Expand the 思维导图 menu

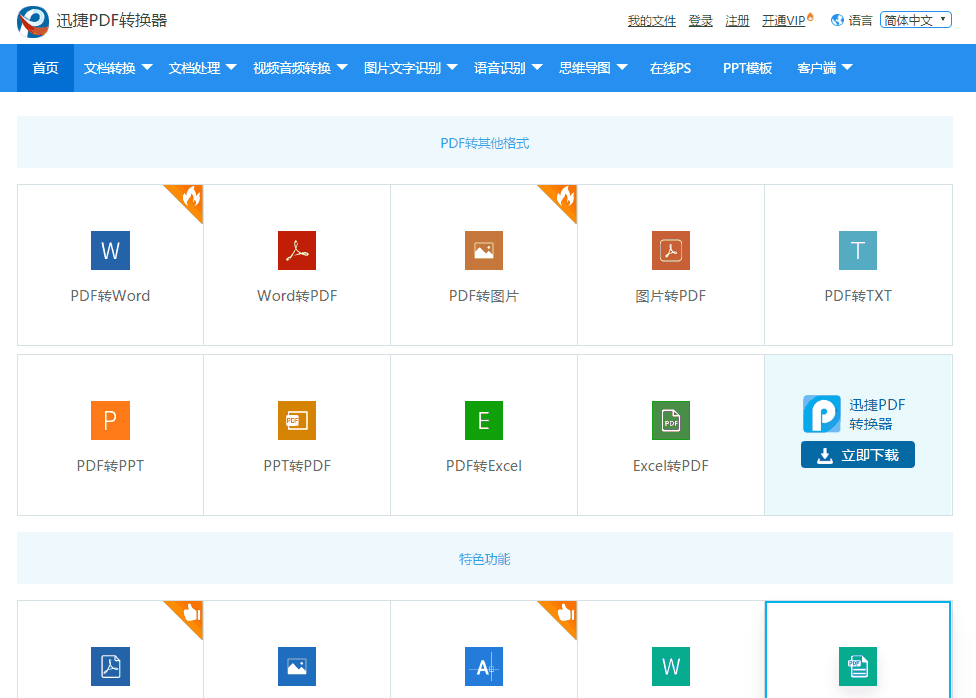pos(593,68)
